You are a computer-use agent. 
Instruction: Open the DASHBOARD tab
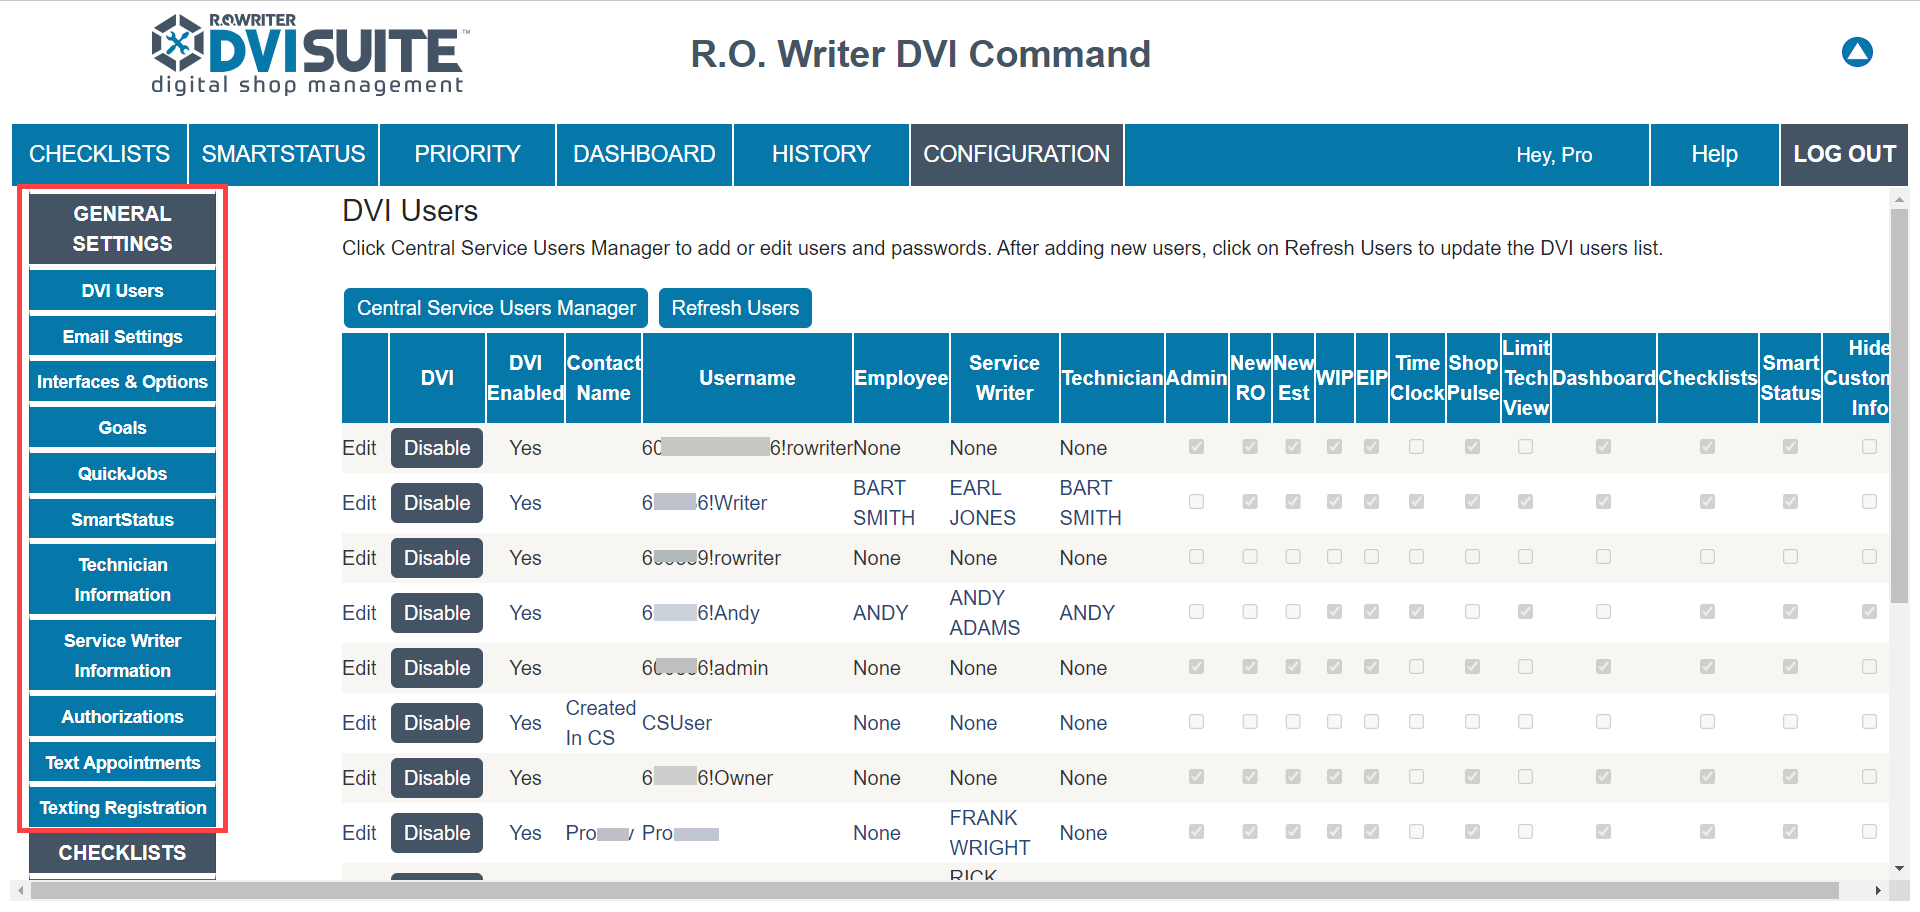(644, 154)
